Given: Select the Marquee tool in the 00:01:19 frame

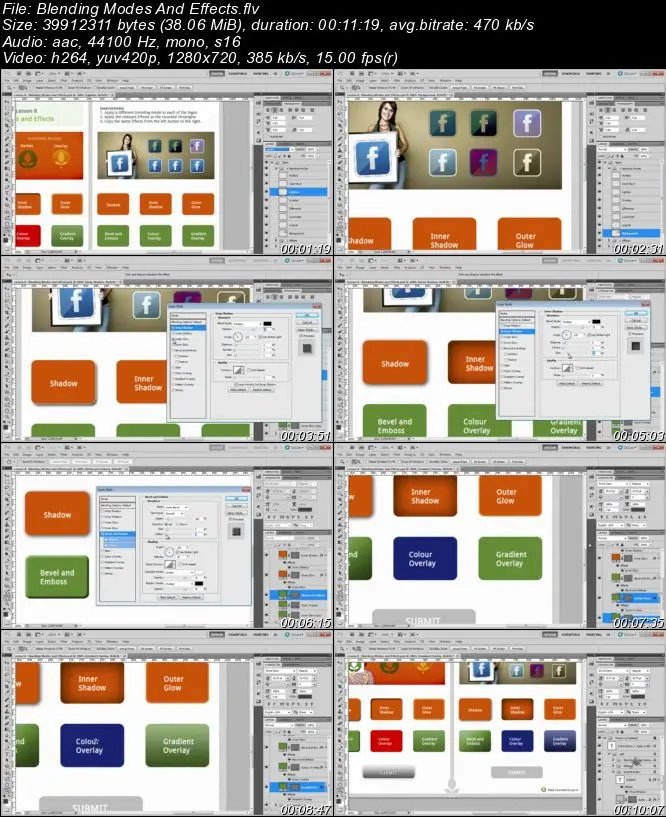Looking at the screenshot, I should [7, 107].
